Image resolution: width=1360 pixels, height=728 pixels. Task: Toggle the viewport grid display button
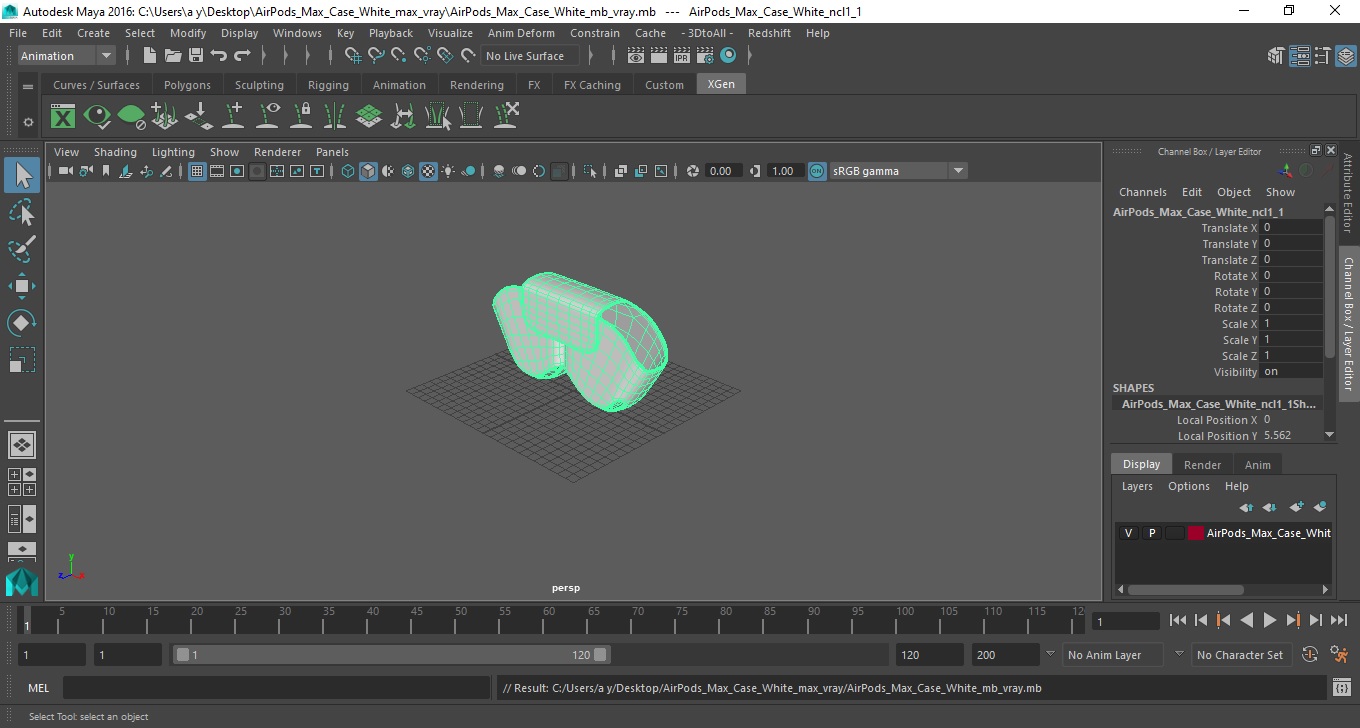click(x=197, y=171)
